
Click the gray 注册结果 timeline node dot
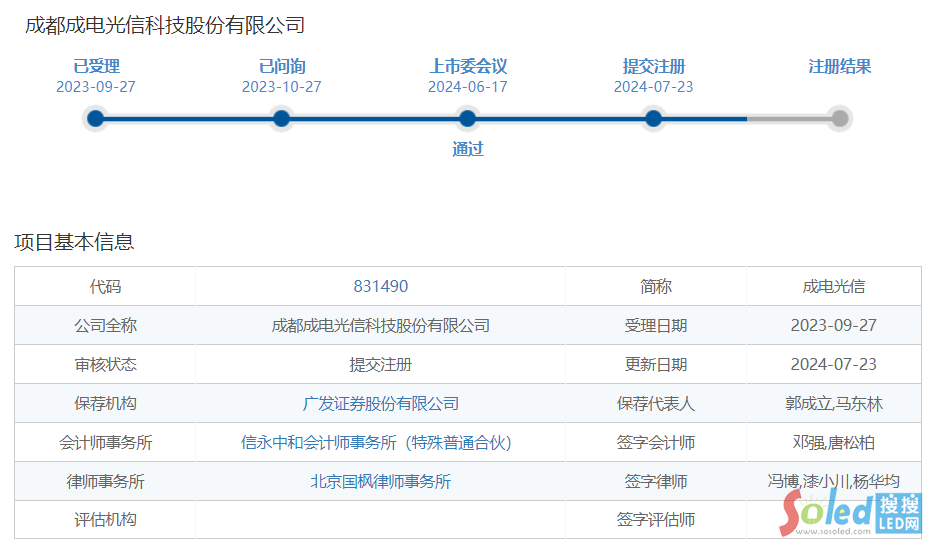[x=840, y=119]
